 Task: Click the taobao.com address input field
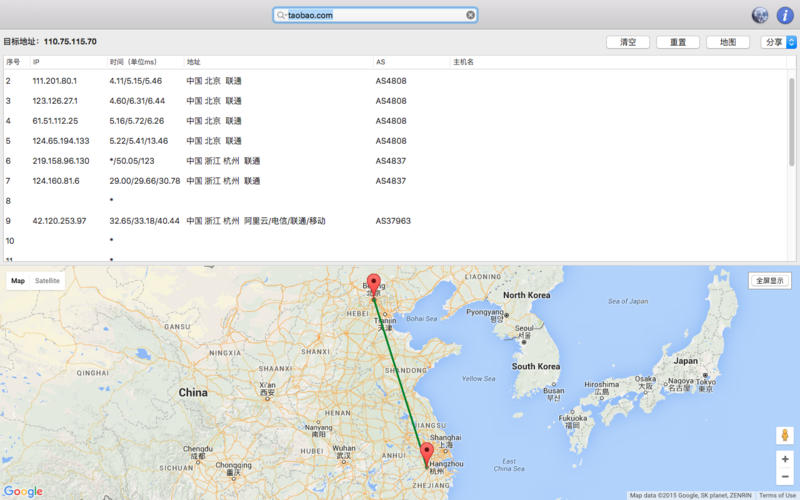coord(375,15)
